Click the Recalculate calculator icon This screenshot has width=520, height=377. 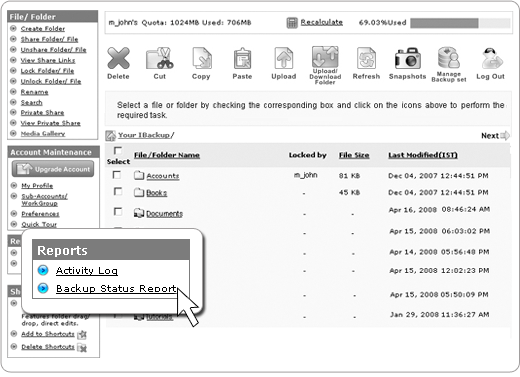[292, 23]
